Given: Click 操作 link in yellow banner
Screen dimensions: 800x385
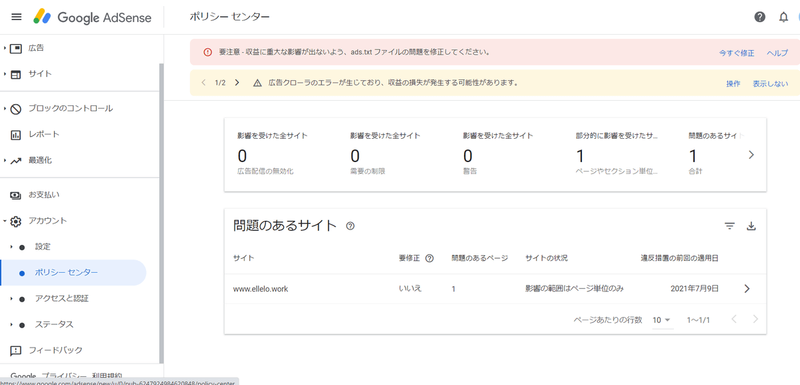Looking at the screenshot, I should pyautogui.click(x=733, y=84).
